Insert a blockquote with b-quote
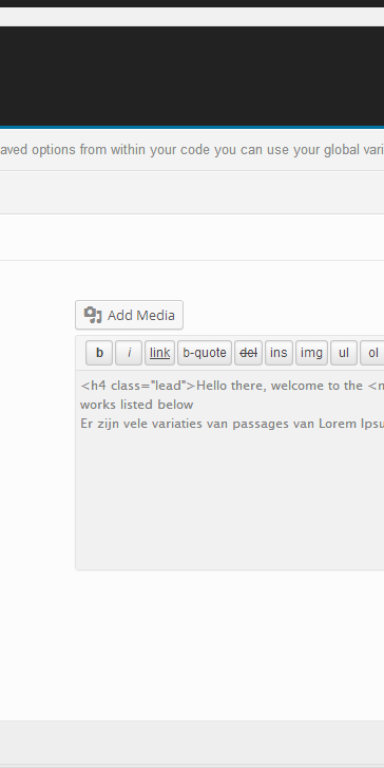Image resolution: width=384 pixels, height=768 pixels. pyautogui.click(x=204, y=353)
